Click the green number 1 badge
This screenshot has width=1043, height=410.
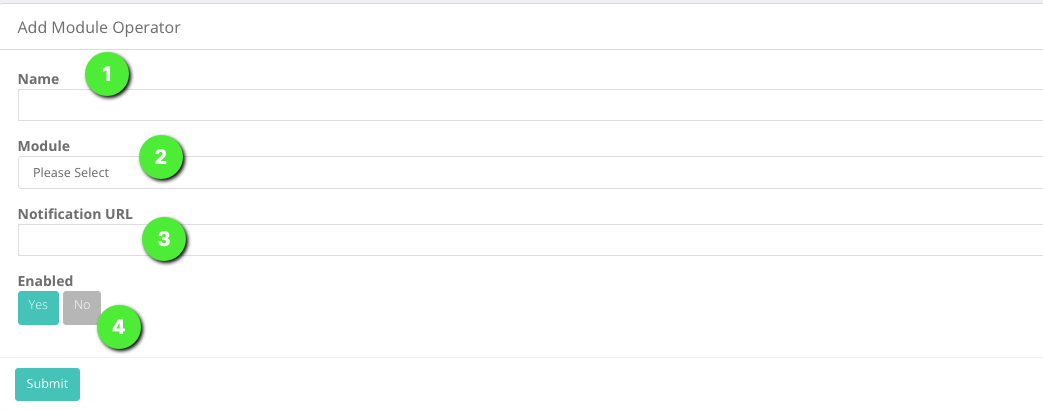coord(107,74)
